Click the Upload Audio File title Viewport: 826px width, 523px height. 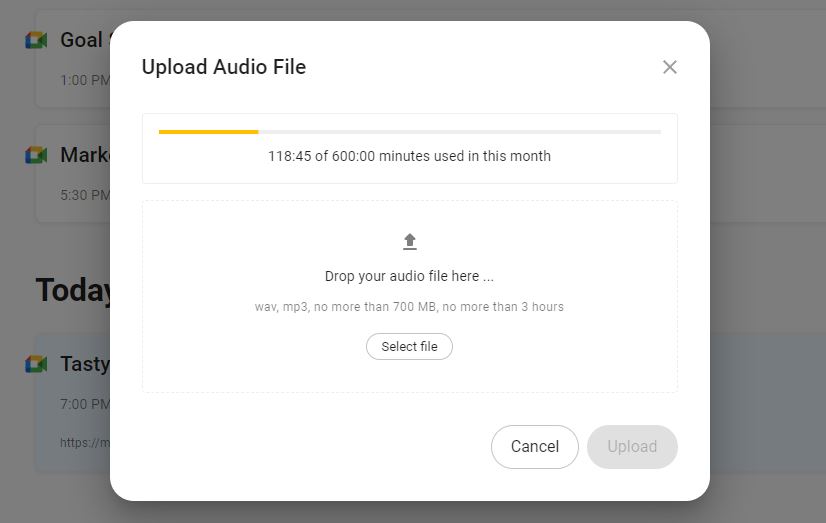click(x=224, y=67)
